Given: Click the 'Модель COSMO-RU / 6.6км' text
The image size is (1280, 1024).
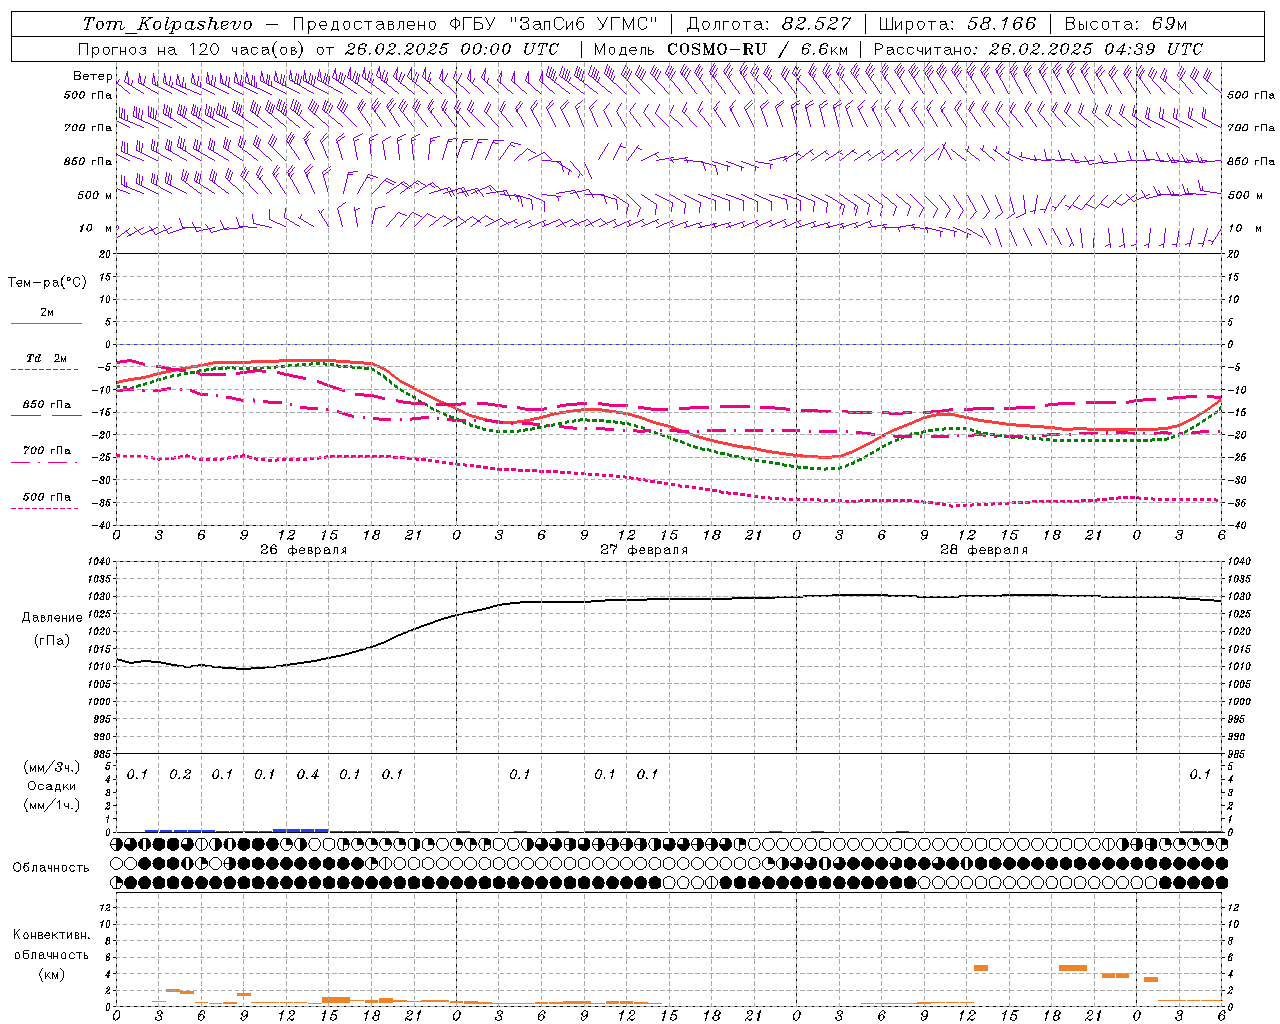Looking at the screenshot, I should (x=721, y=49).
